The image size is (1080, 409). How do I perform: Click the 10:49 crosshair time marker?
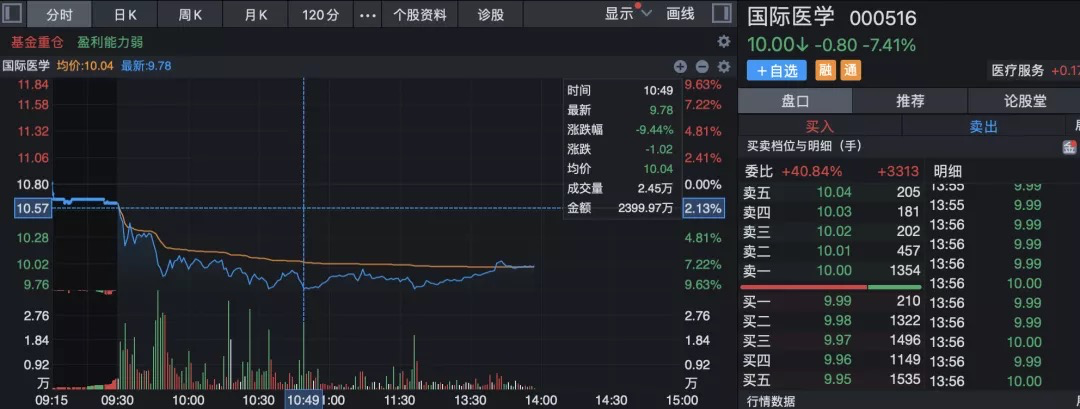[x=303, y=399]
